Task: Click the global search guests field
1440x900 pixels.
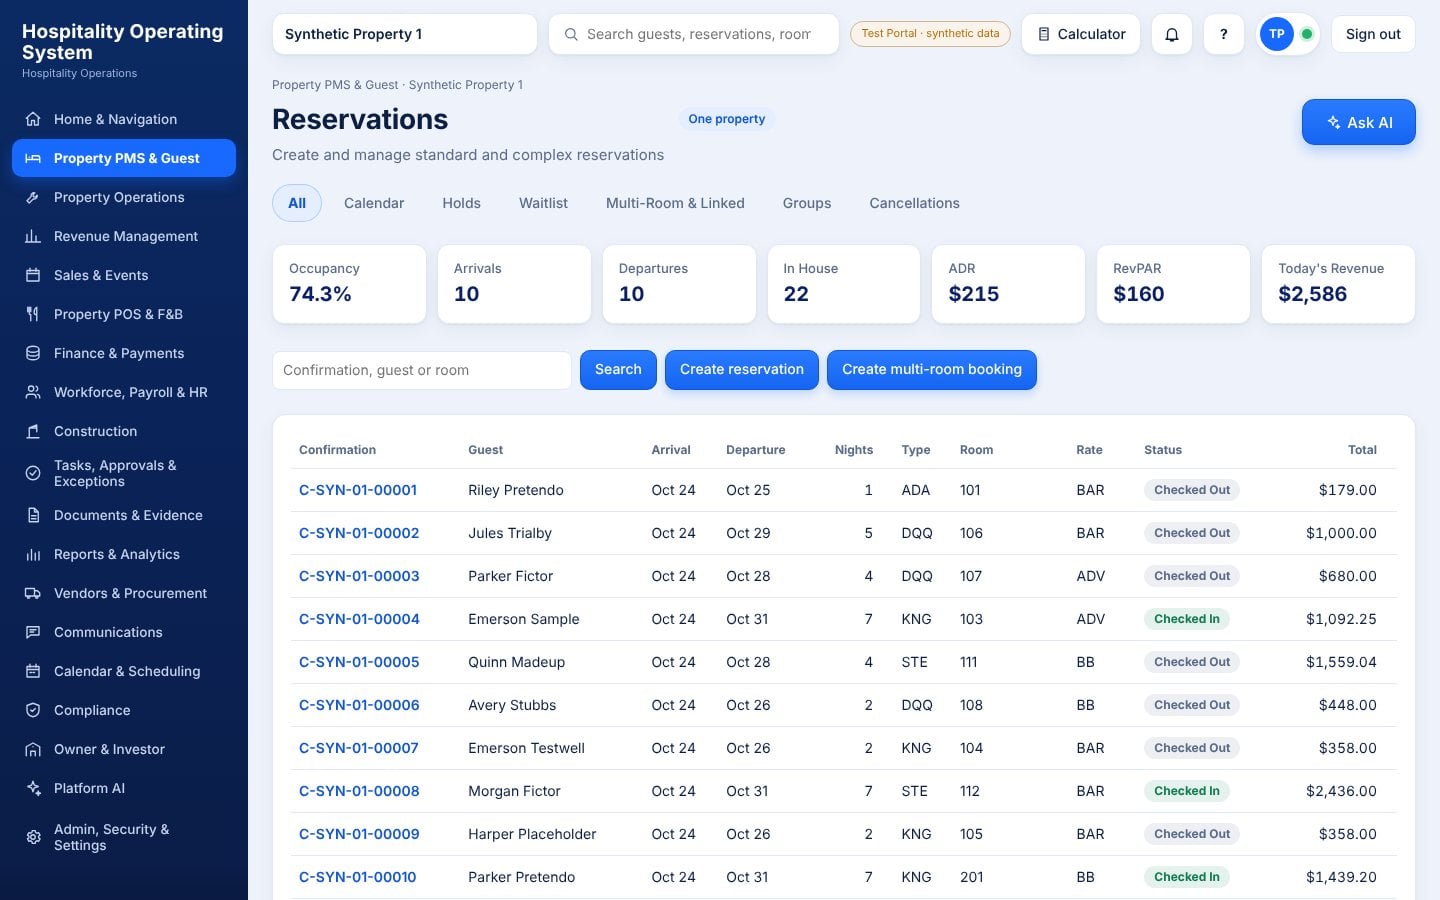Action: 694,34
